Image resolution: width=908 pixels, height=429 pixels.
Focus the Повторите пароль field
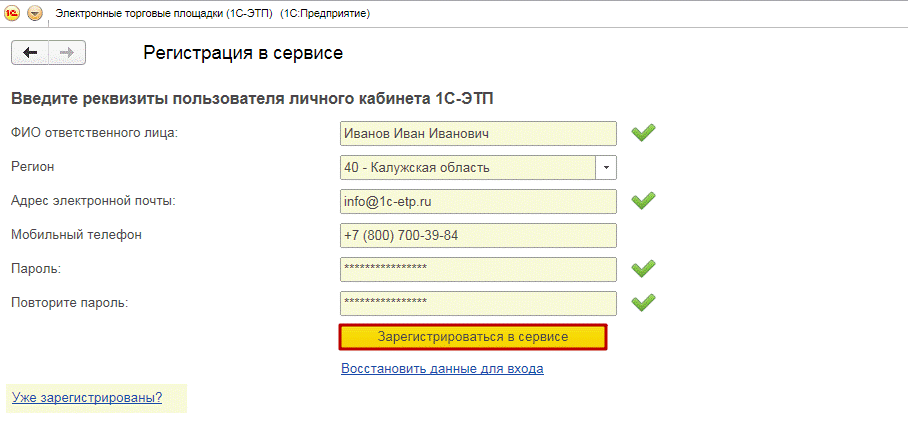point(478,302)
